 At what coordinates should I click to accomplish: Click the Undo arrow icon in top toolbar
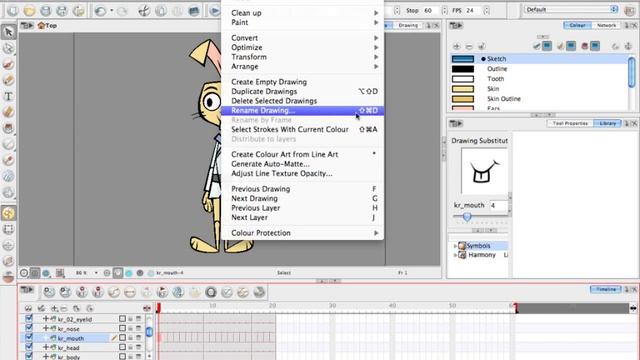100,11
